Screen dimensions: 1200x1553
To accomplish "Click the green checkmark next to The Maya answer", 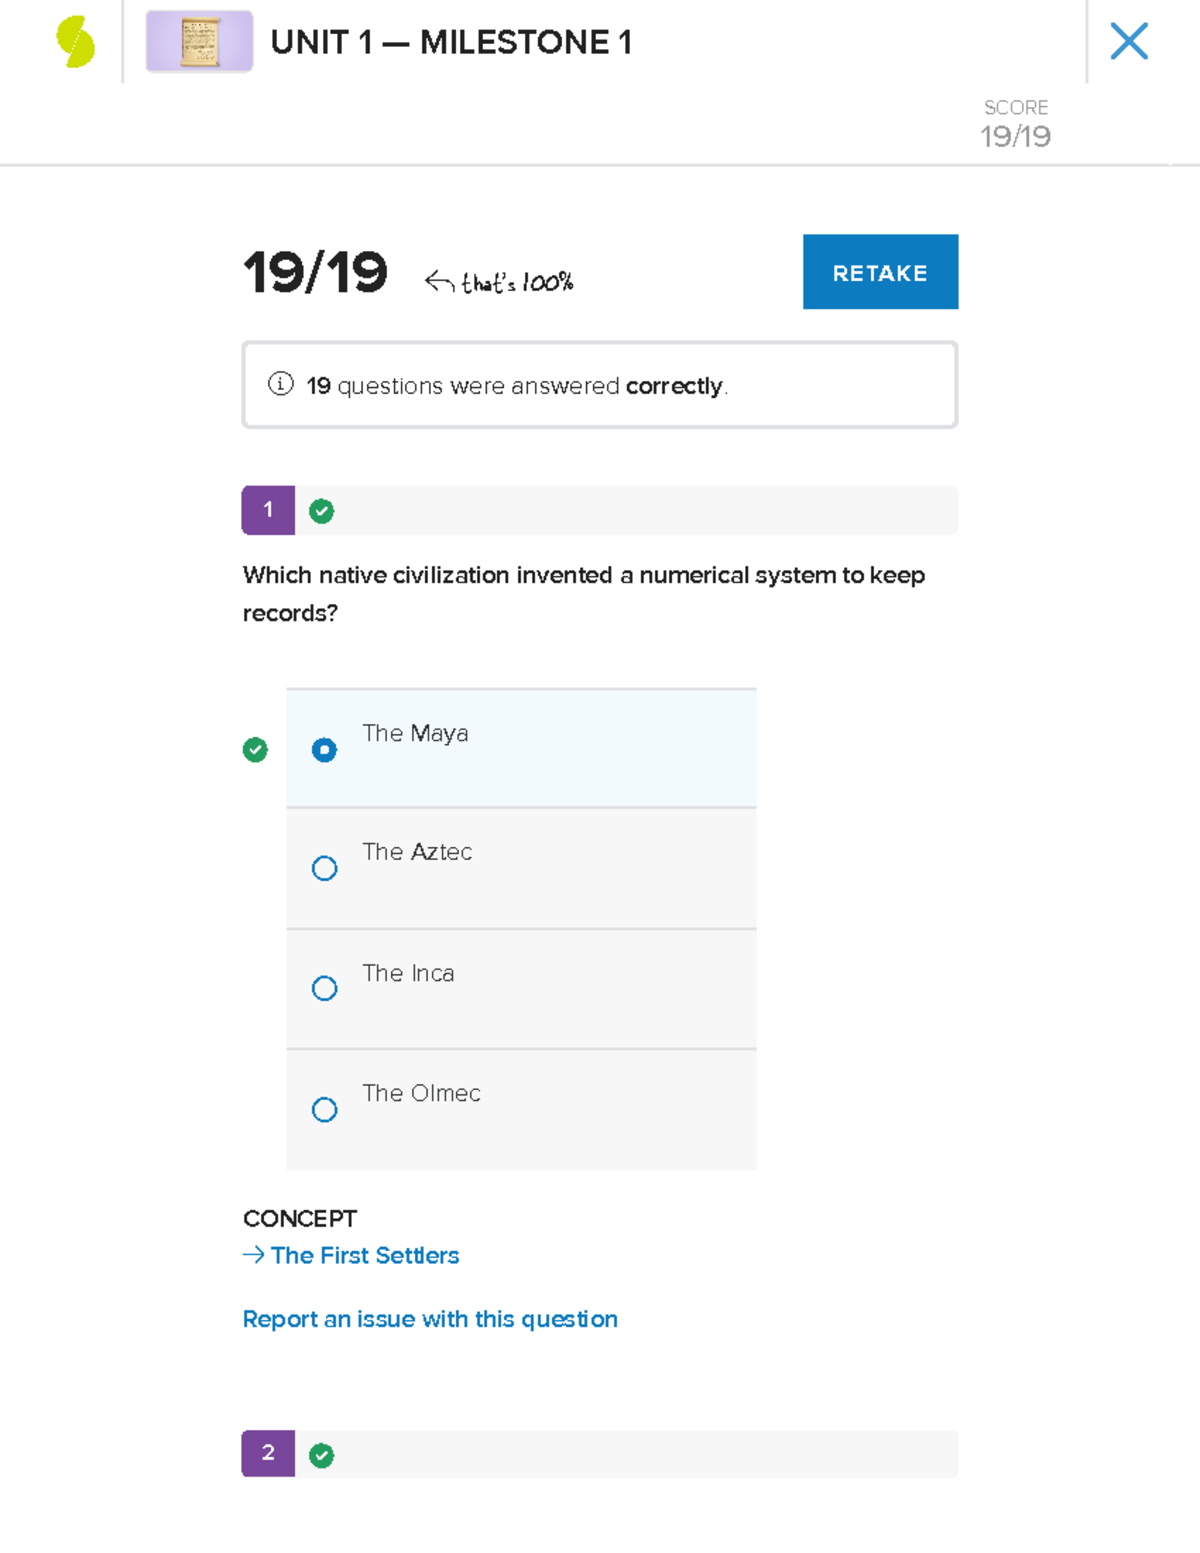I will (255, 750).
